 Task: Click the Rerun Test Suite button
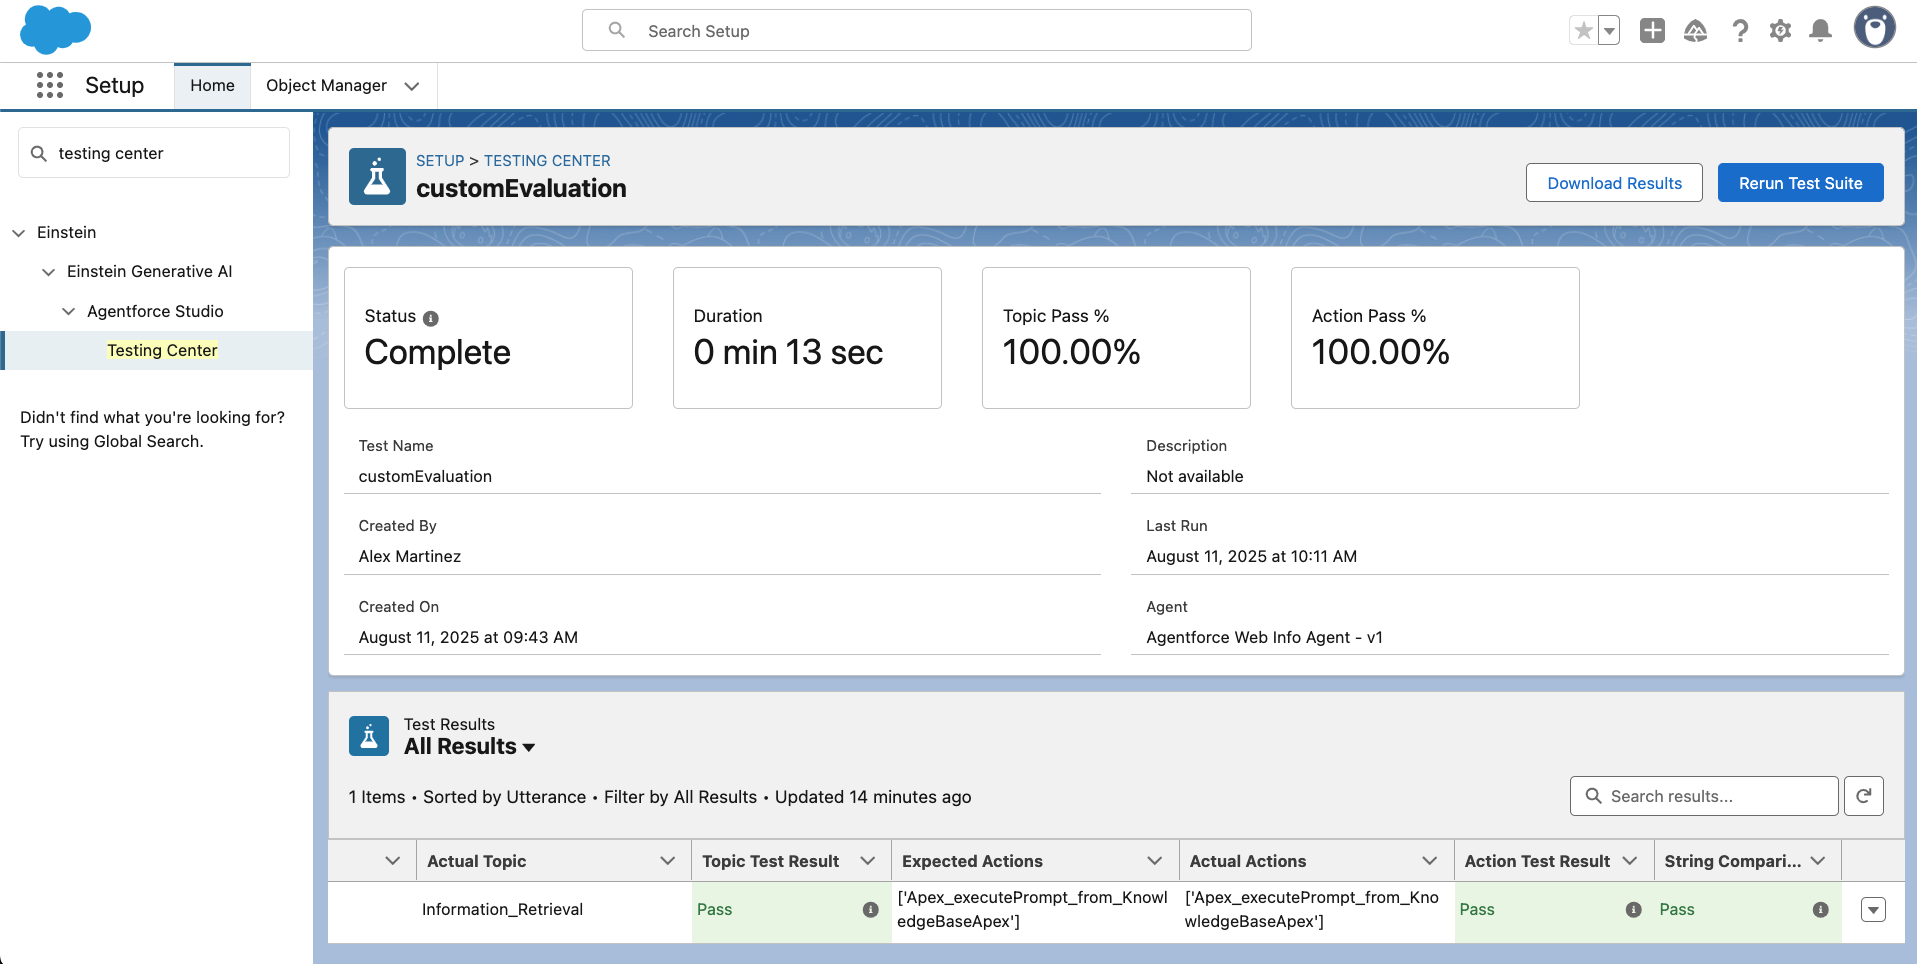(1799, 183)
